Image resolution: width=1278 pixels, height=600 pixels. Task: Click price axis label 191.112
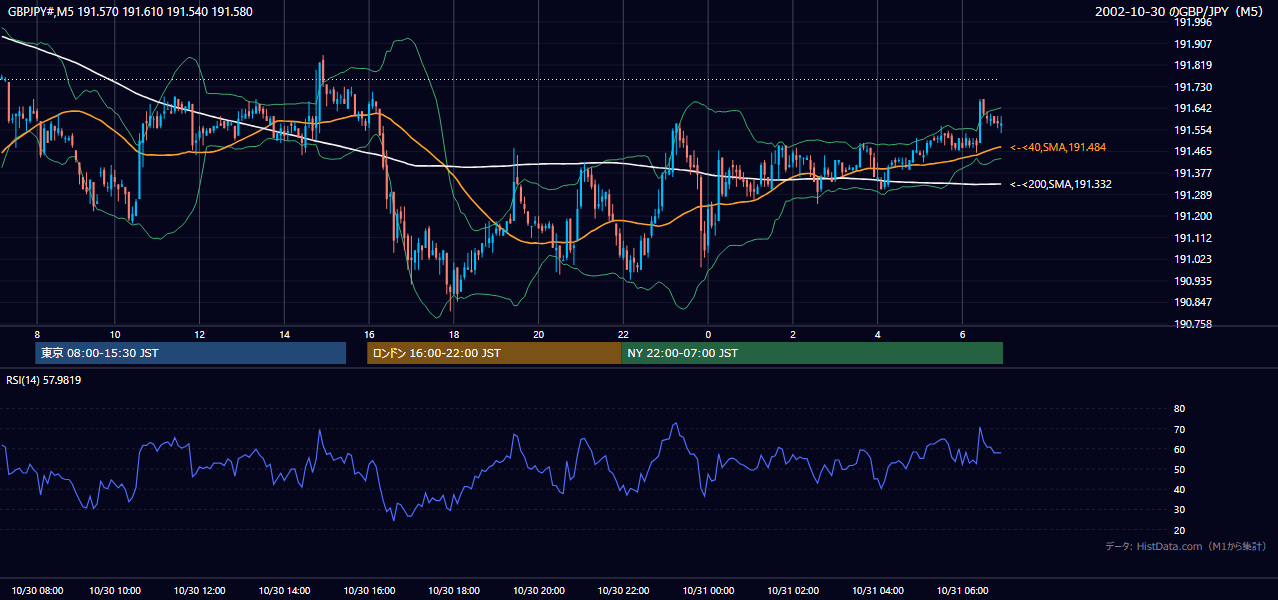1192,238
